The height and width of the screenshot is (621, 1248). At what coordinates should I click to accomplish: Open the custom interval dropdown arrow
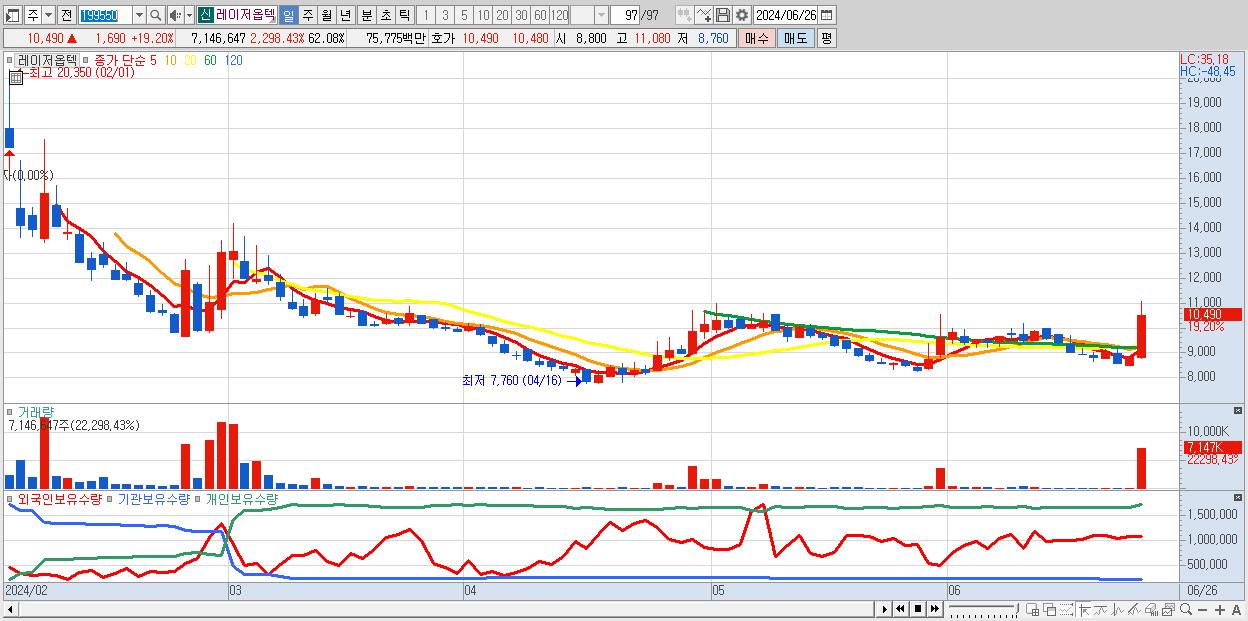(x=601, y=15)
